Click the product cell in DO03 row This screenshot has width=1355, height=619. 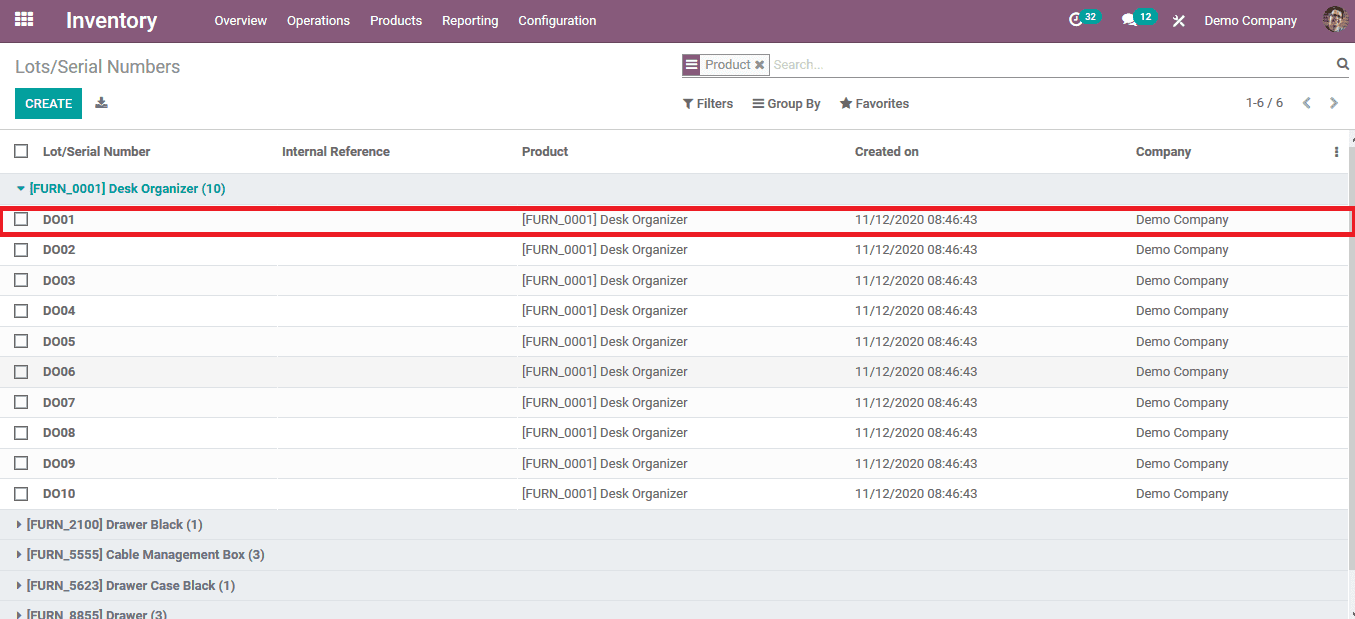tap(605, 280)
